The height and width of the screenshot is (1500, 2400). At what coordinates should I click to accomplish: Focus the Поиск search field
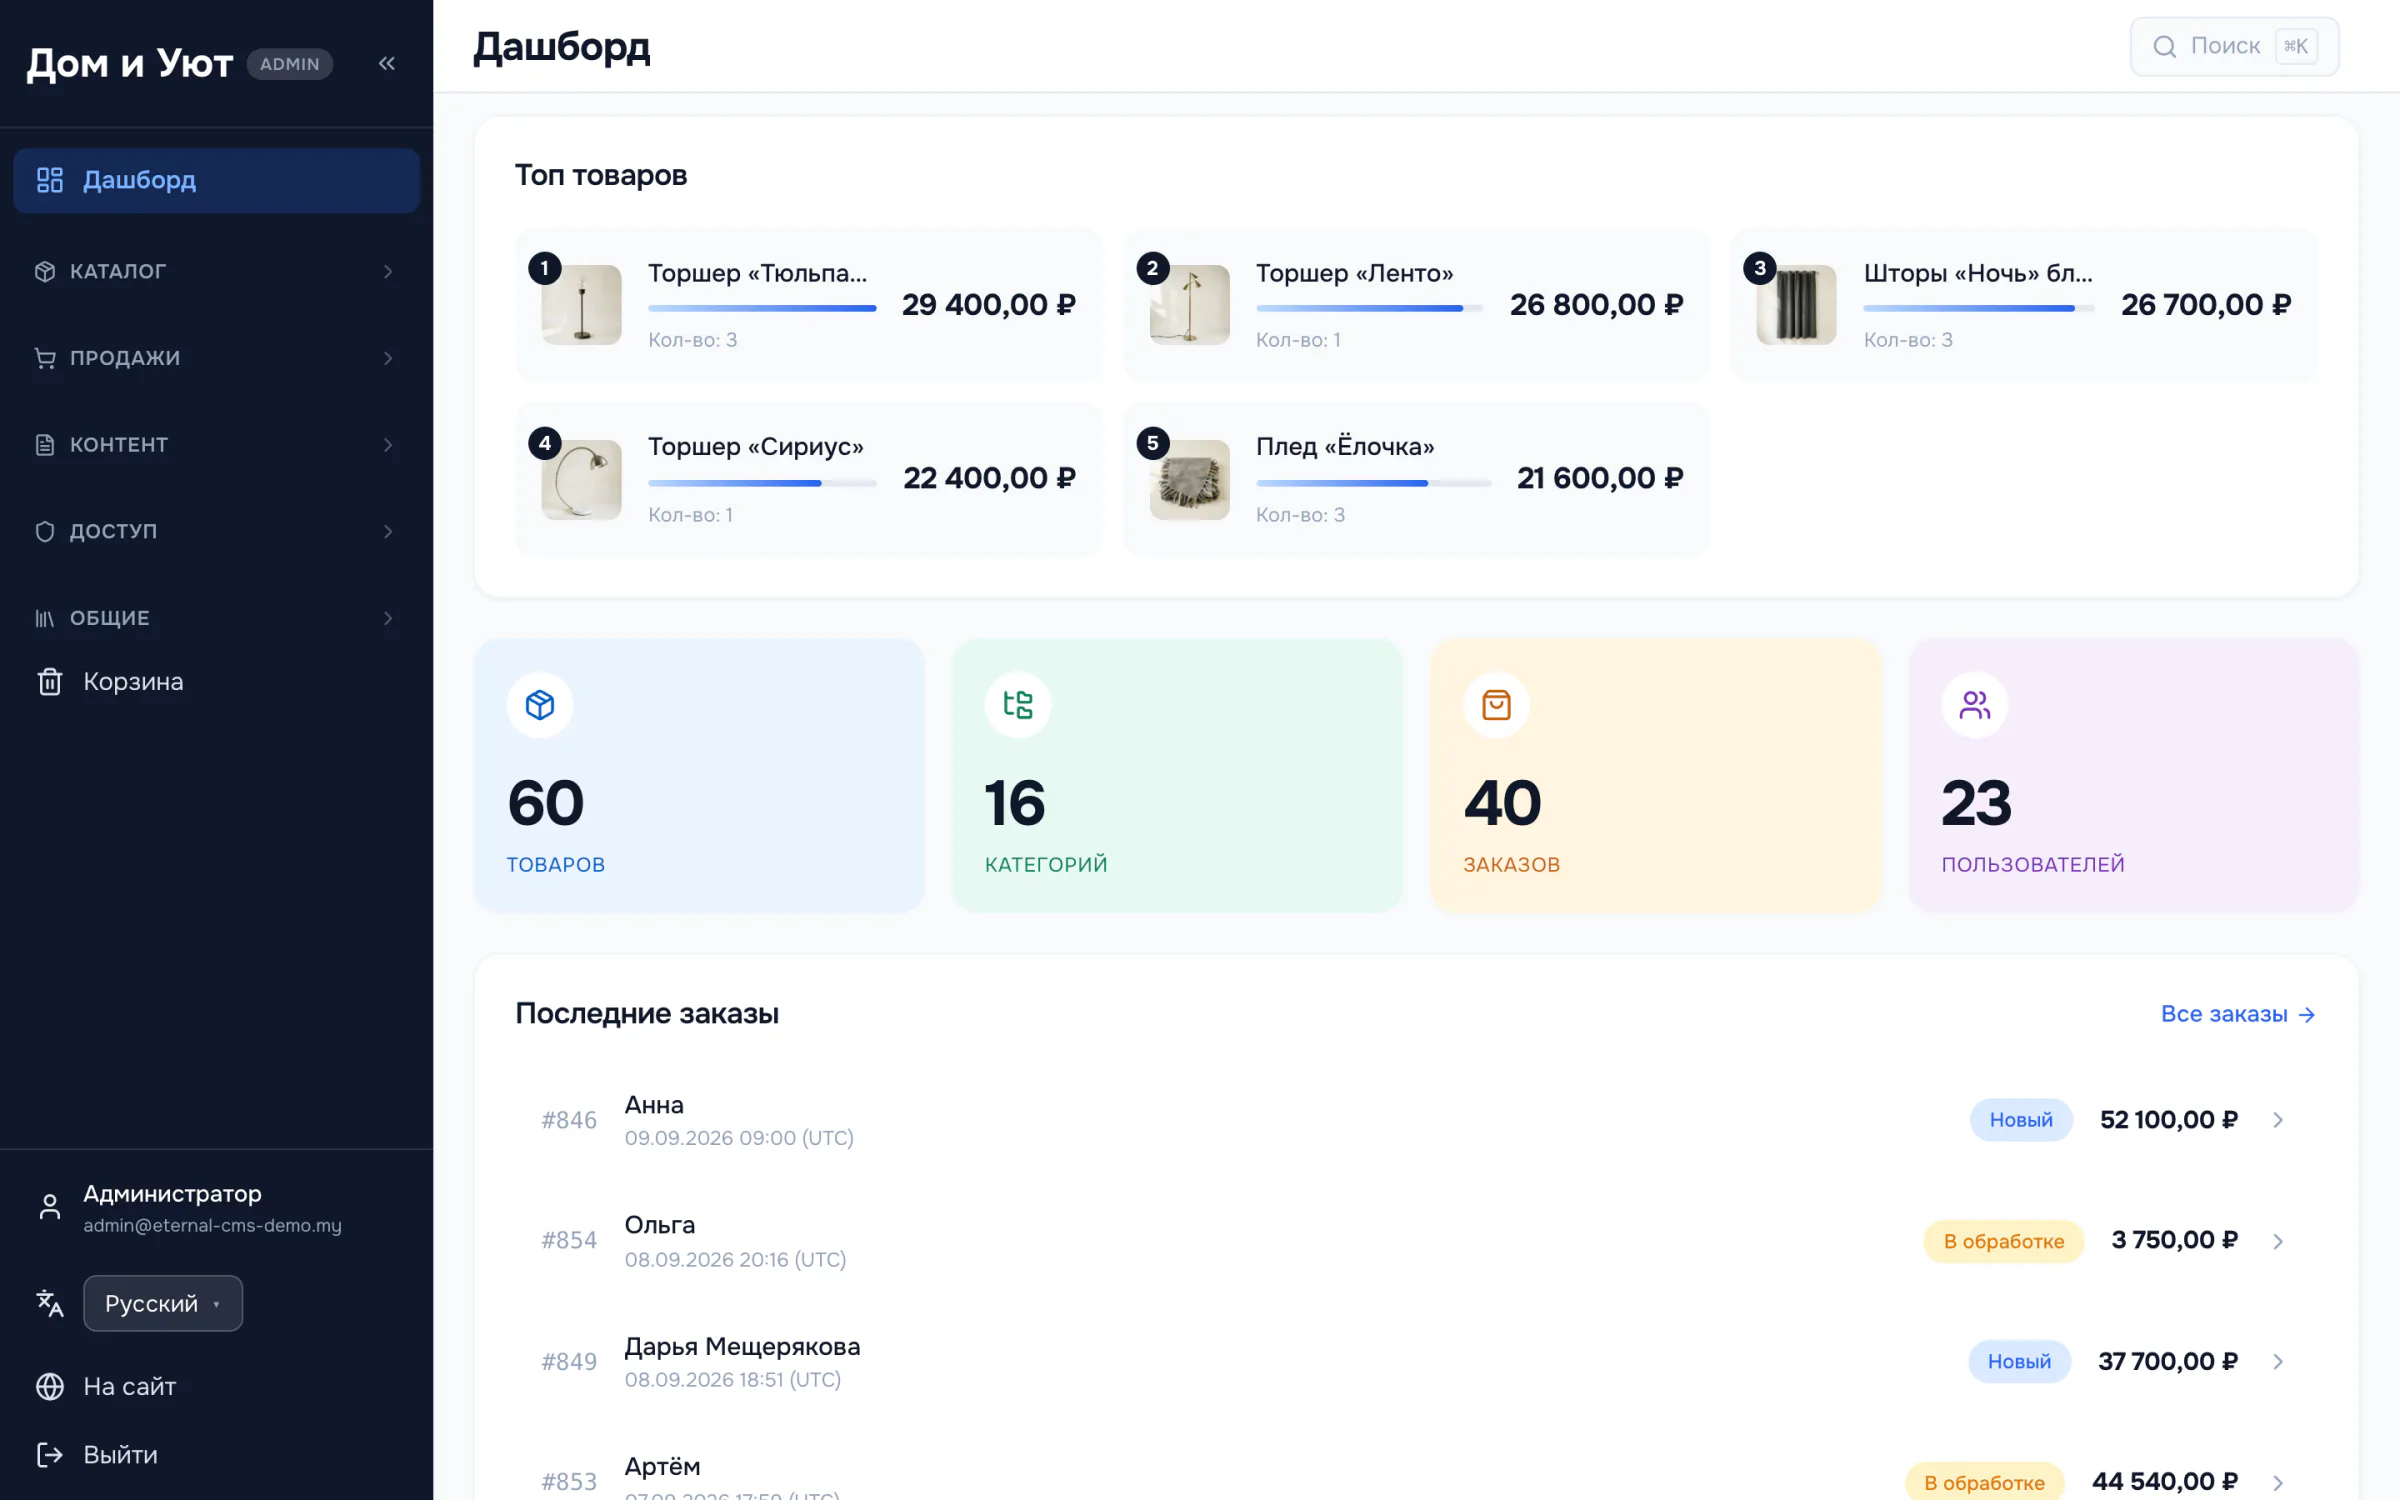(x=2234, y=46)
